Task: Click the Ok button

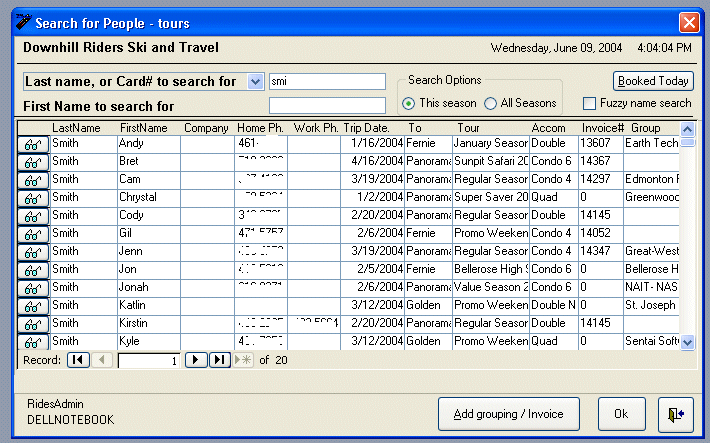Action: coord(621,414)
